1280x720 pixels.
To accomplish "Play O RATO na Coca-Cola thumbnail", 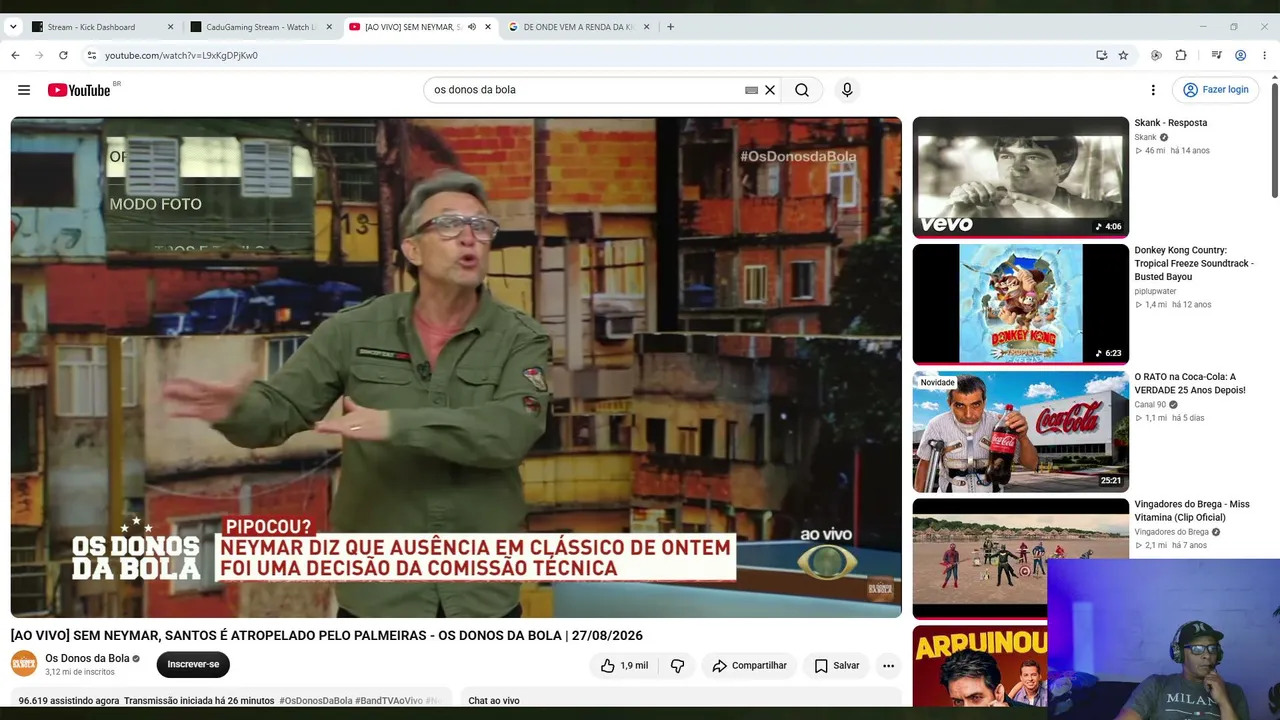I will (1020, 431).
